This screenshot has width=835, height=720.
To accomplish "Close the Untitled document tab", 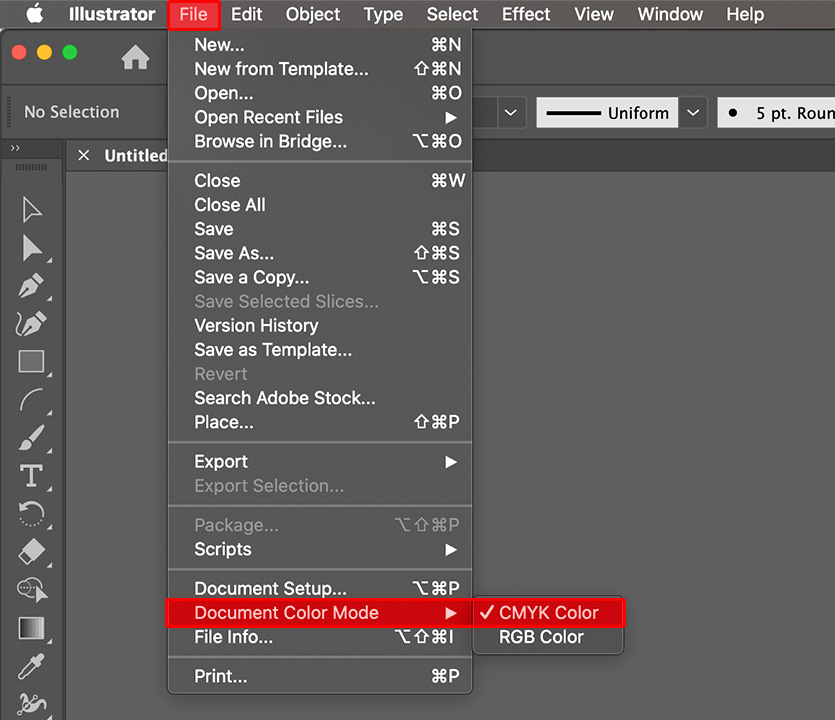I will click(x=84, y=156).
